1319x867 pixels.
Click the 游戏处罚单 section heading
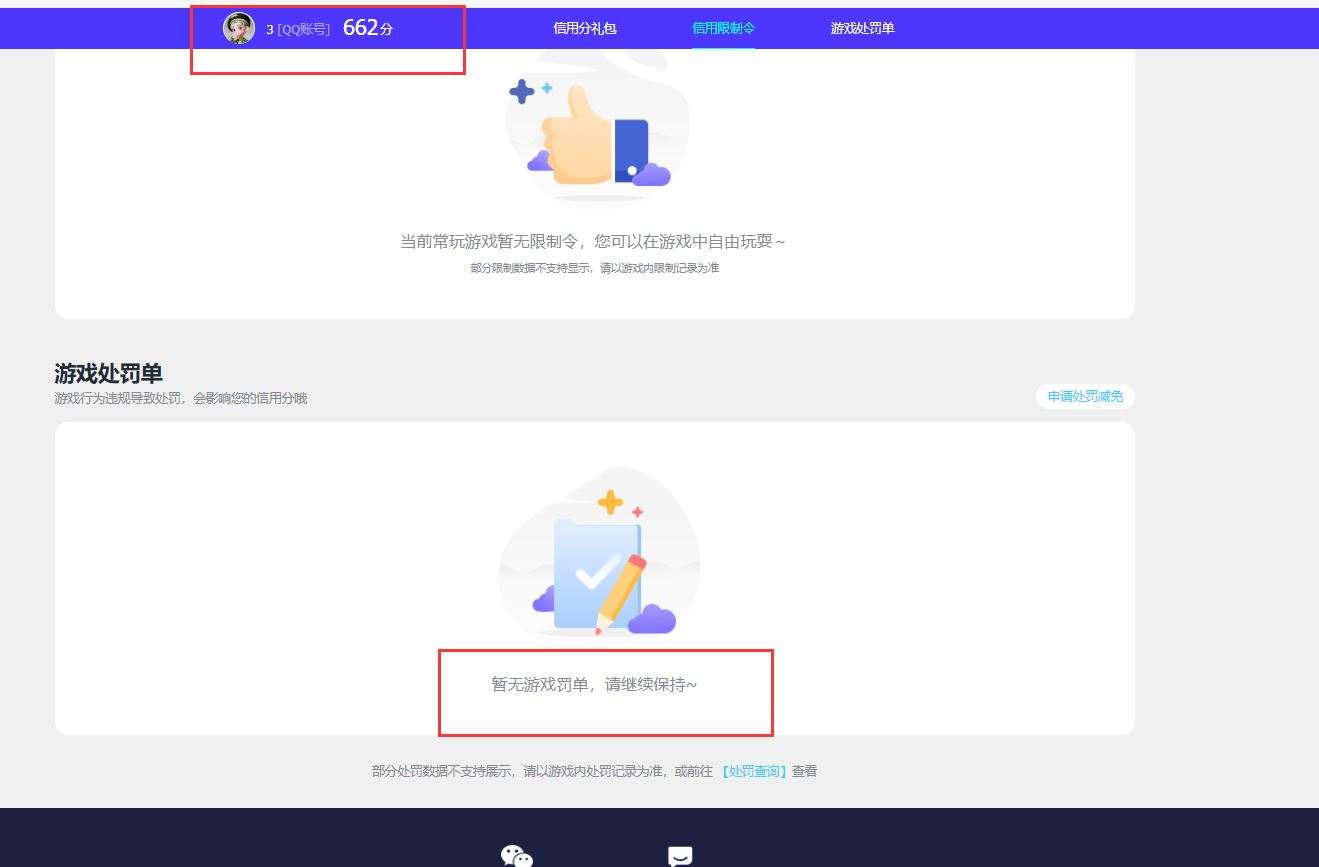coord(108,373)
